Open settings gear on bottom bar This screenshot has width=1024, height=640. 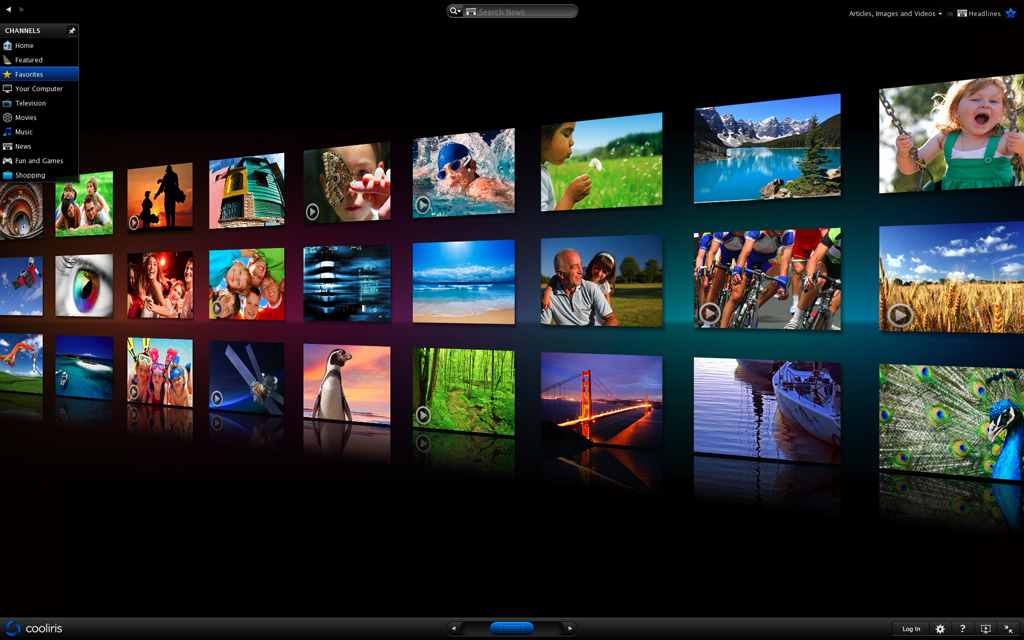pyautogui.click(x=940, y=629)
